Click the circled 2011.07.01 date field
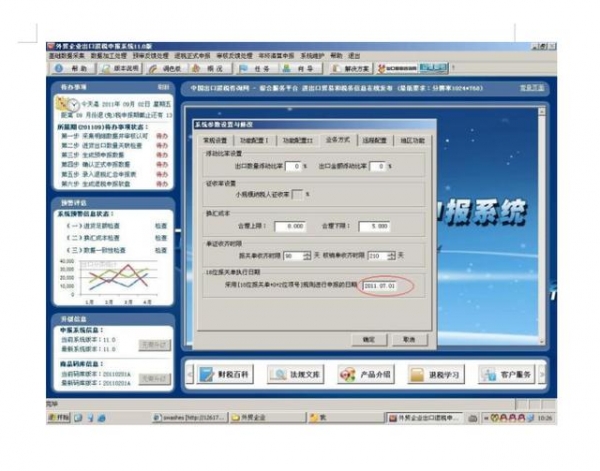600x471 pixels. (x=382, y=285)
